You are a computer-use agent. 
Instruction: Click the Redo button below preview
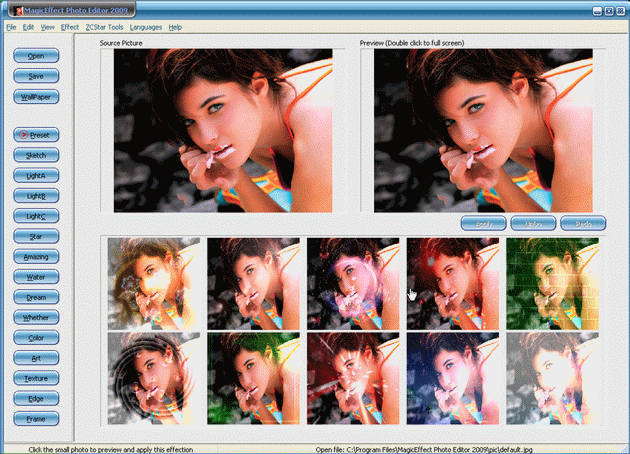tap(583, 224)
